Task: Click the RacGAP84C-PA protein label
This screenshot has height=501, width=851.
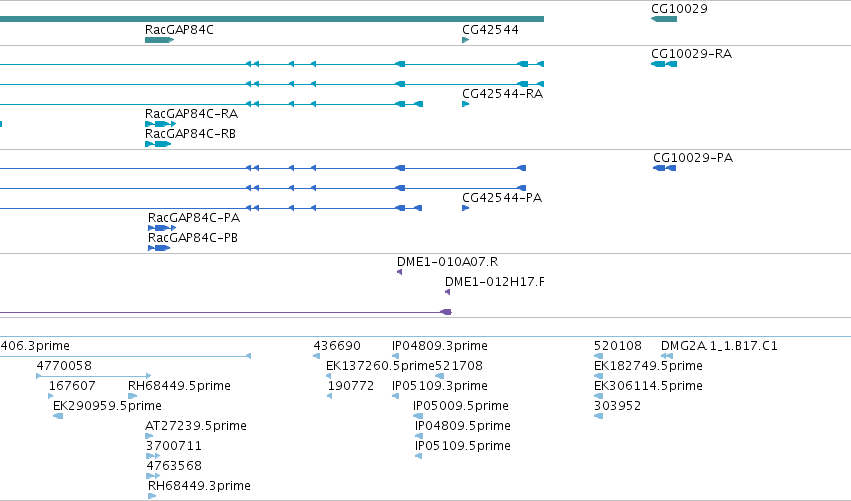Action: click(x=194, y=218)
